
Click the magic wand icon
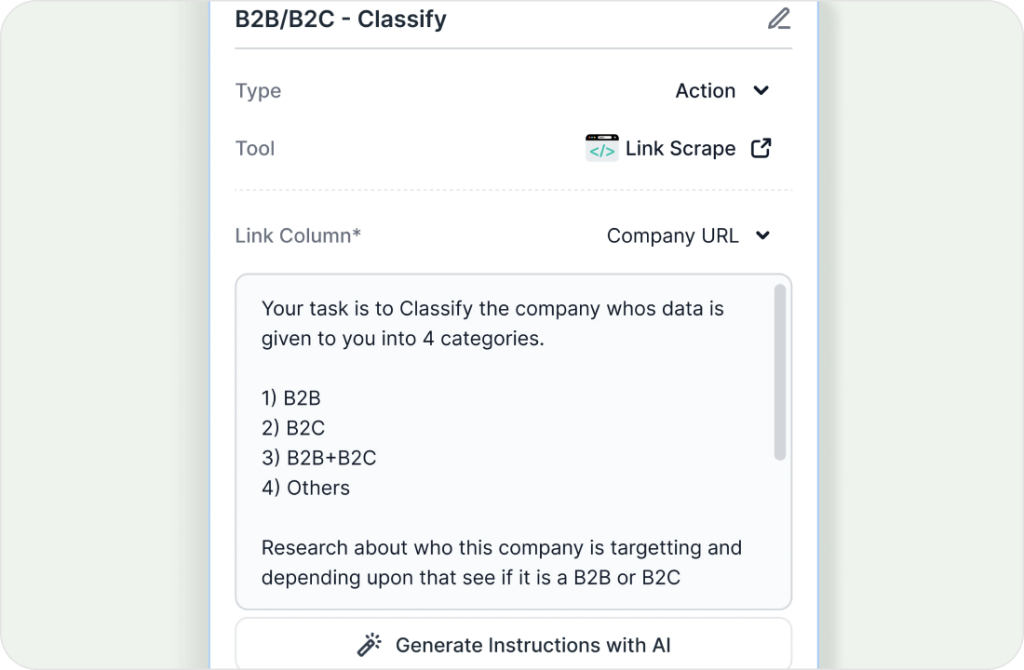pos(370,645)
